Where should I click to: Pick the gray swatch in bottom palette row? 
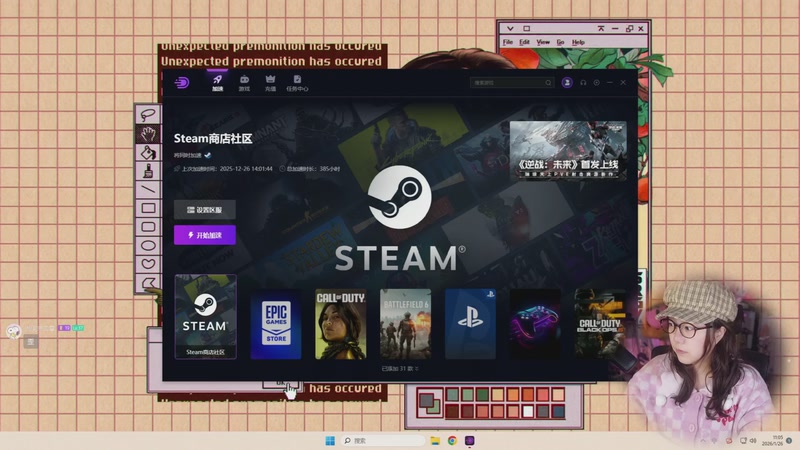point(543,411)
